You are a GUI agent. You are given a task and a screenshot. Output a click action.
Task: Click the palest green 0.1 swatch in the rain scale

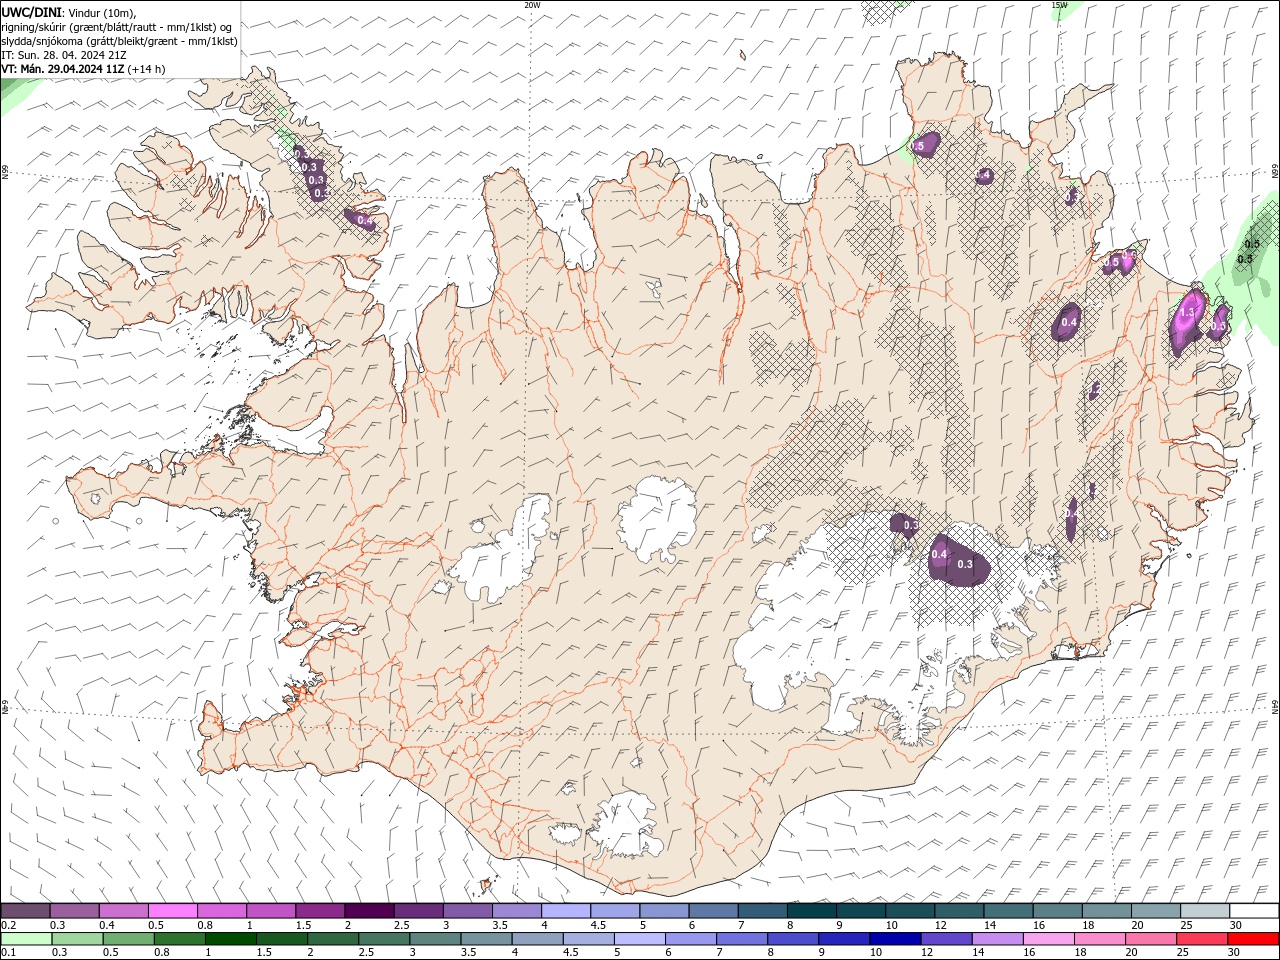26,939
